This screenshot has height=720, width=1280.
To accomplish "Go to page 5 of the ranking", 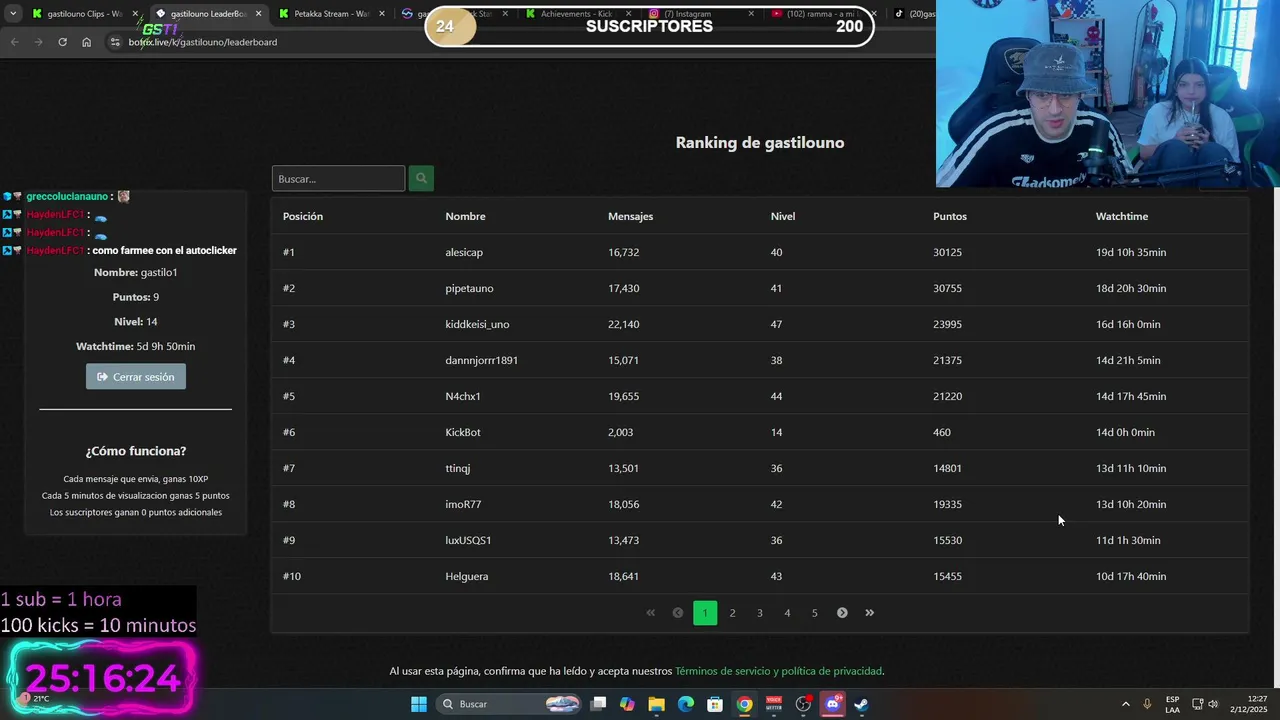I will click(814, 613).
